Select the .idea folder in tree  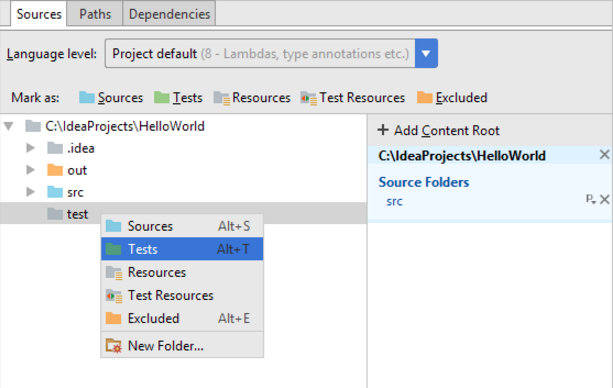click(x=71, y=148)
